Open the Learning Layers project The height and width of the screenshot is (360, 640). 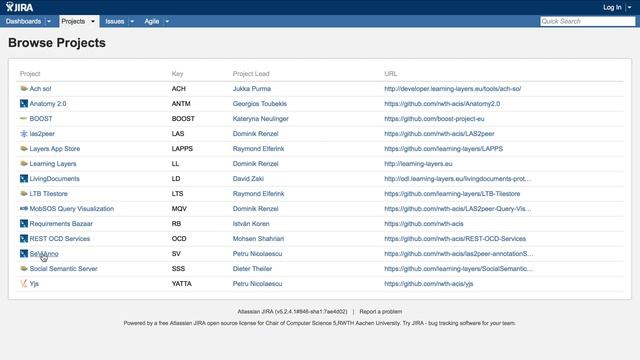pyautogui.click(x=53, y=164)
